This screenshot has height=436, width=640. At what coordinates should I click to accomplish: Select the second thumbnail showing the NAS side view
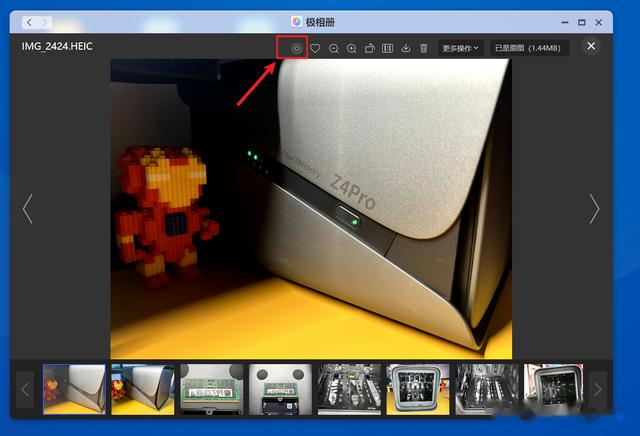coord(143,389)
